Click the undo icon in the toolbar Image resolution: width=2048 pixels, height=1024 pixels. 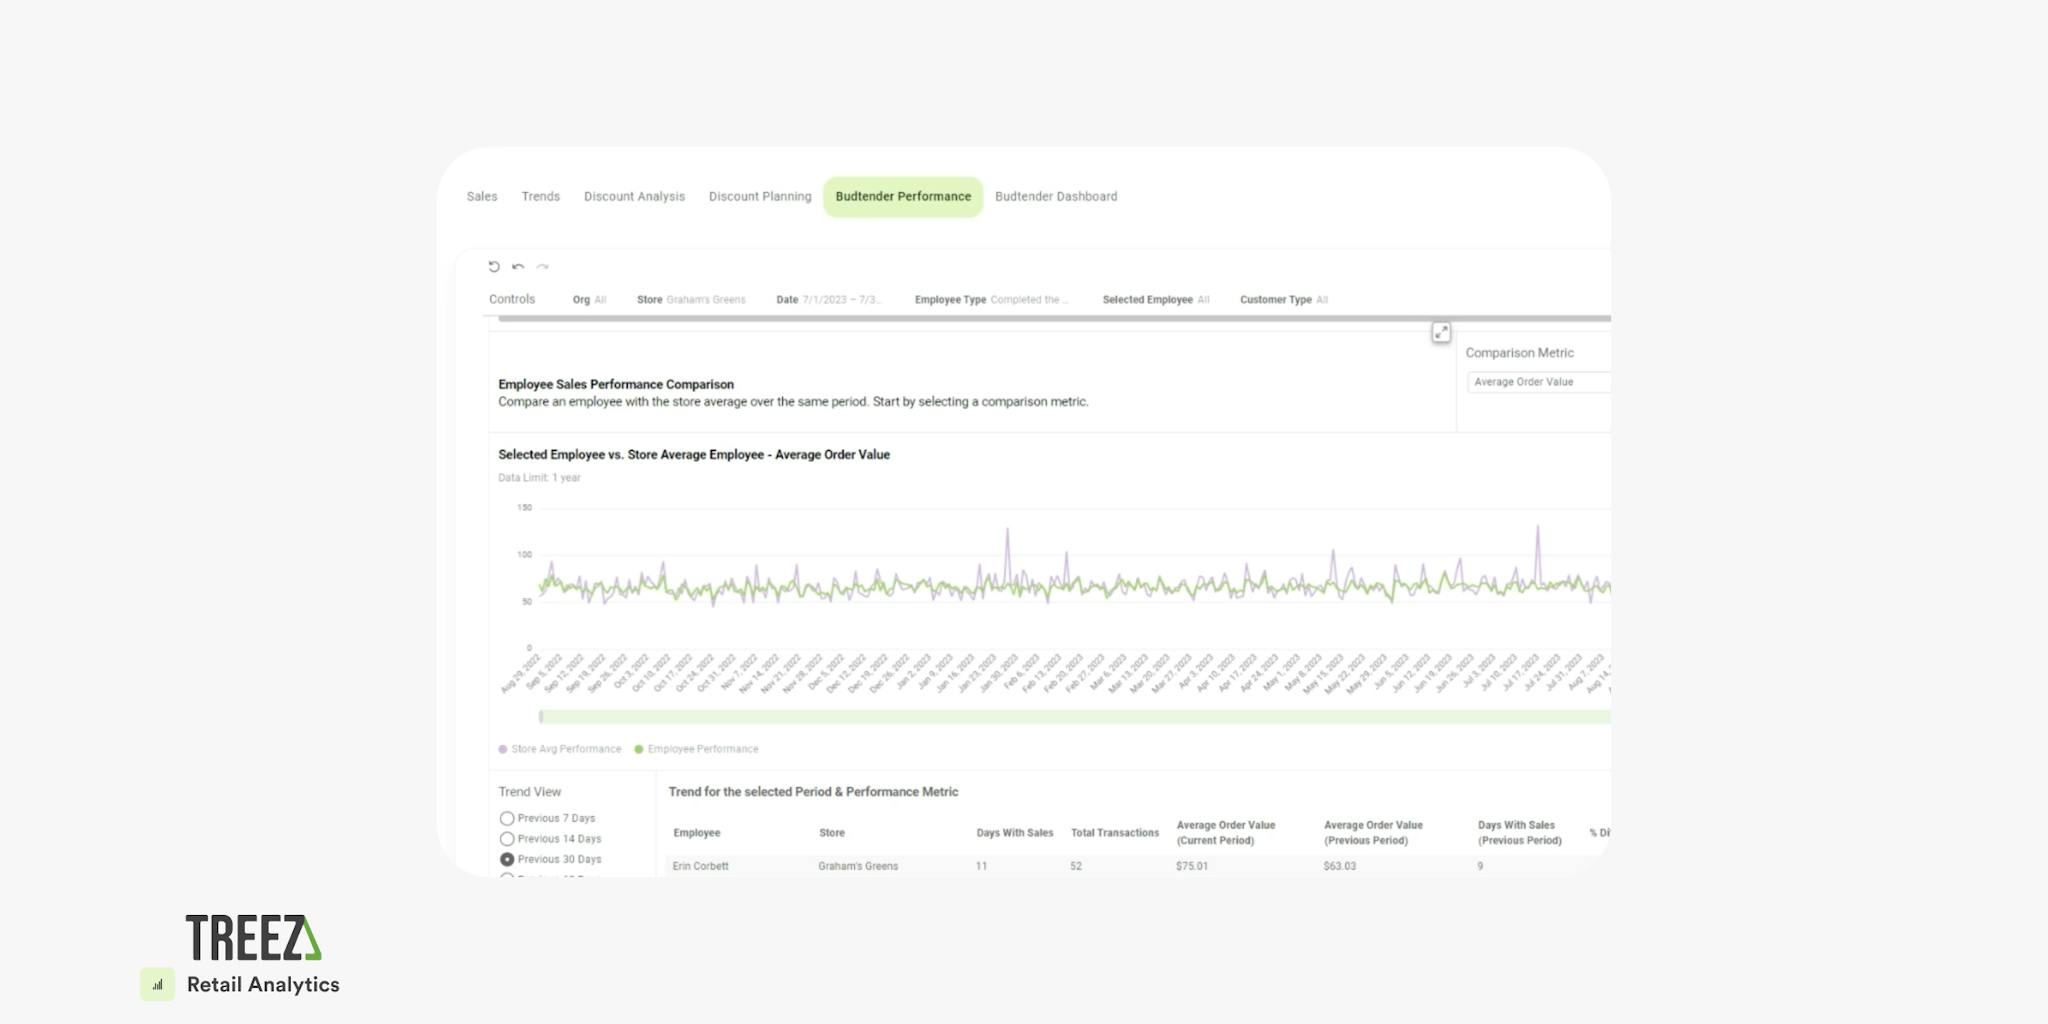click(518, 266)
